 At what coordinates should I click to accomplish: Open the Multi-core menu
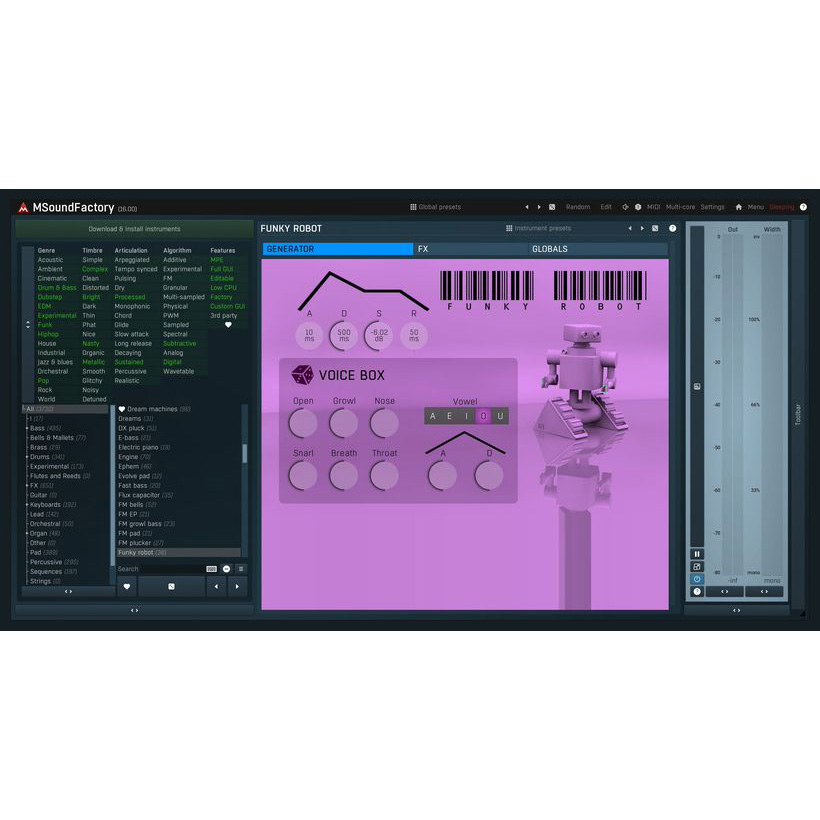pos(680,207)
